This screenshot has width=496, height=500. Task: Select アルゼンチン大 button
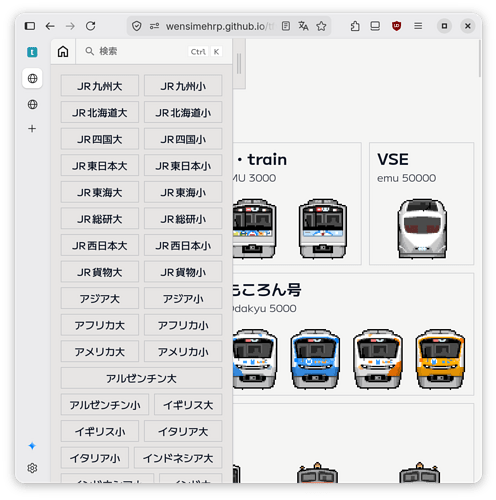coord(141,378)
